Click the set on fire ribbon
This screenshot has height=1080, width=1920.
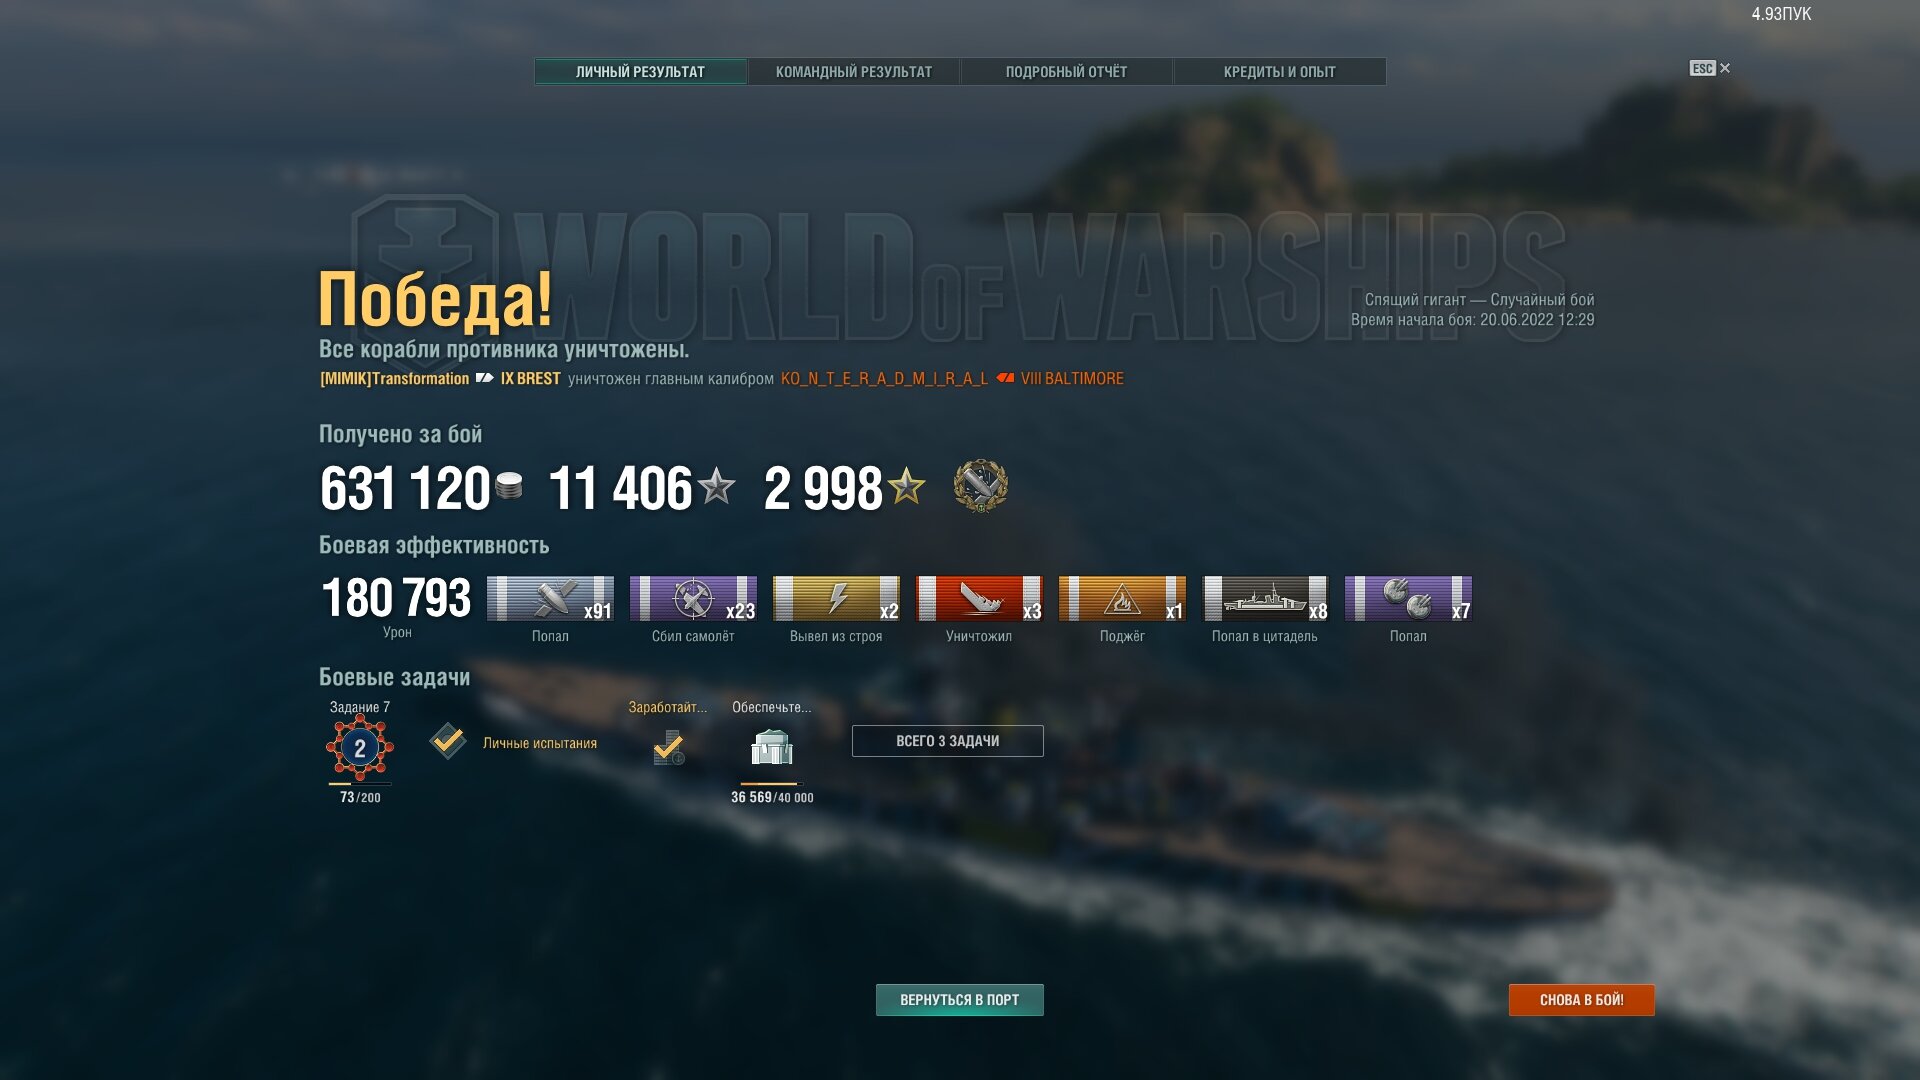(x=1122, y=598)
